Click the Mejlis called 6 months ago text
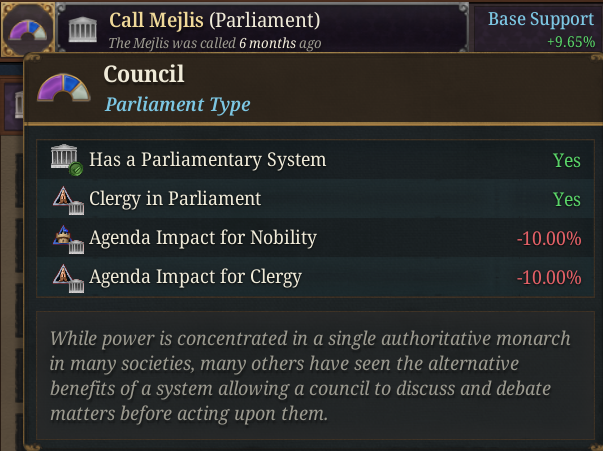The height and width of the screenshot is (451, 603). pos(215,43)
